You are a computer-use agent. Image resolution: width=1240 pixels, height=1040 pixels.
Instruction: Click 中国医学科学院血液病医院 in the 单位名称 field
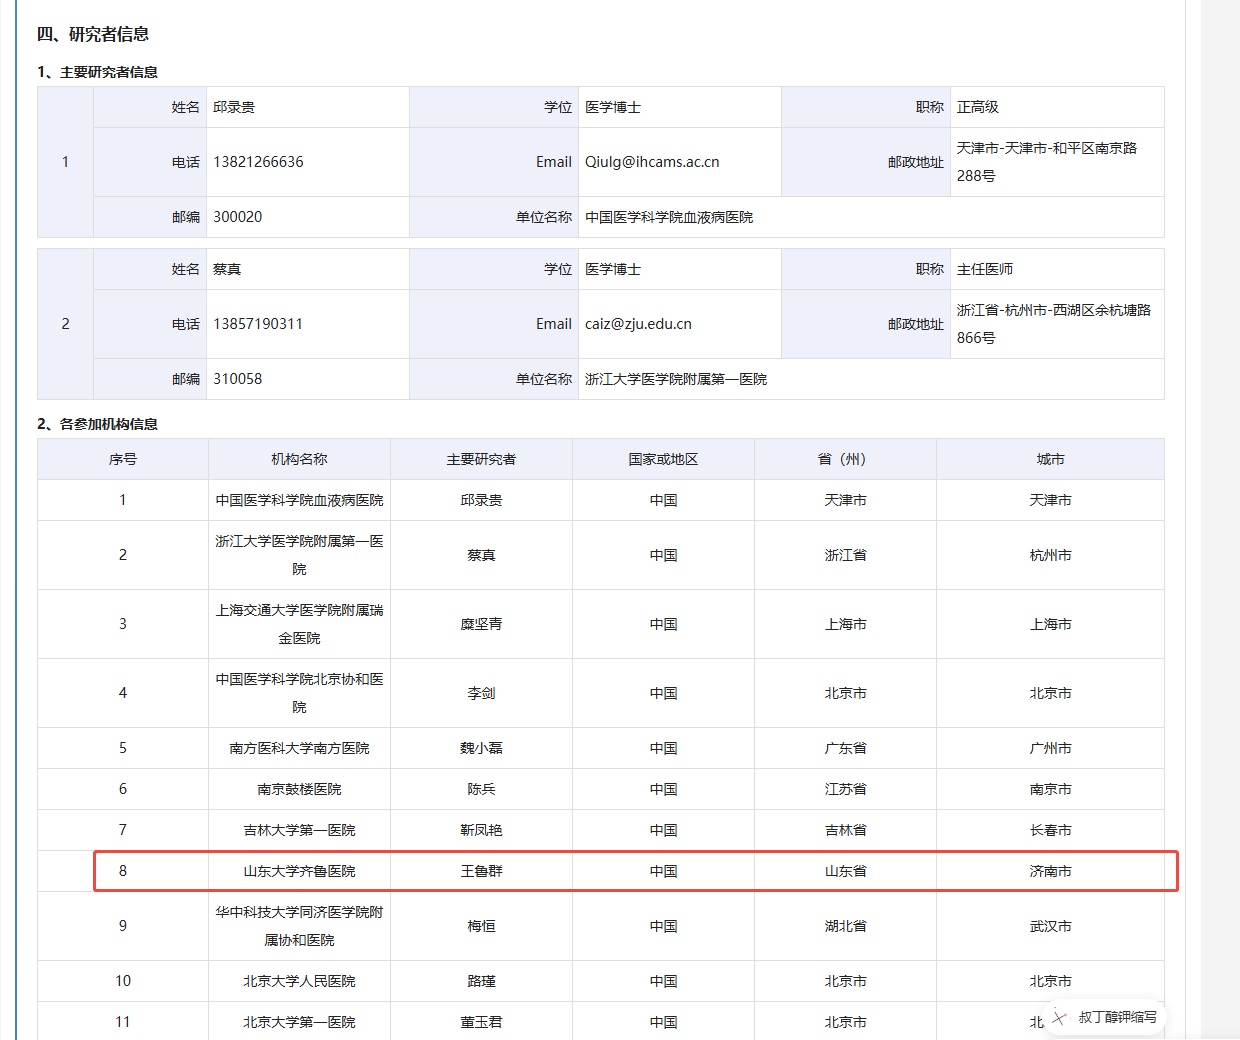click(x=669, y=217)
